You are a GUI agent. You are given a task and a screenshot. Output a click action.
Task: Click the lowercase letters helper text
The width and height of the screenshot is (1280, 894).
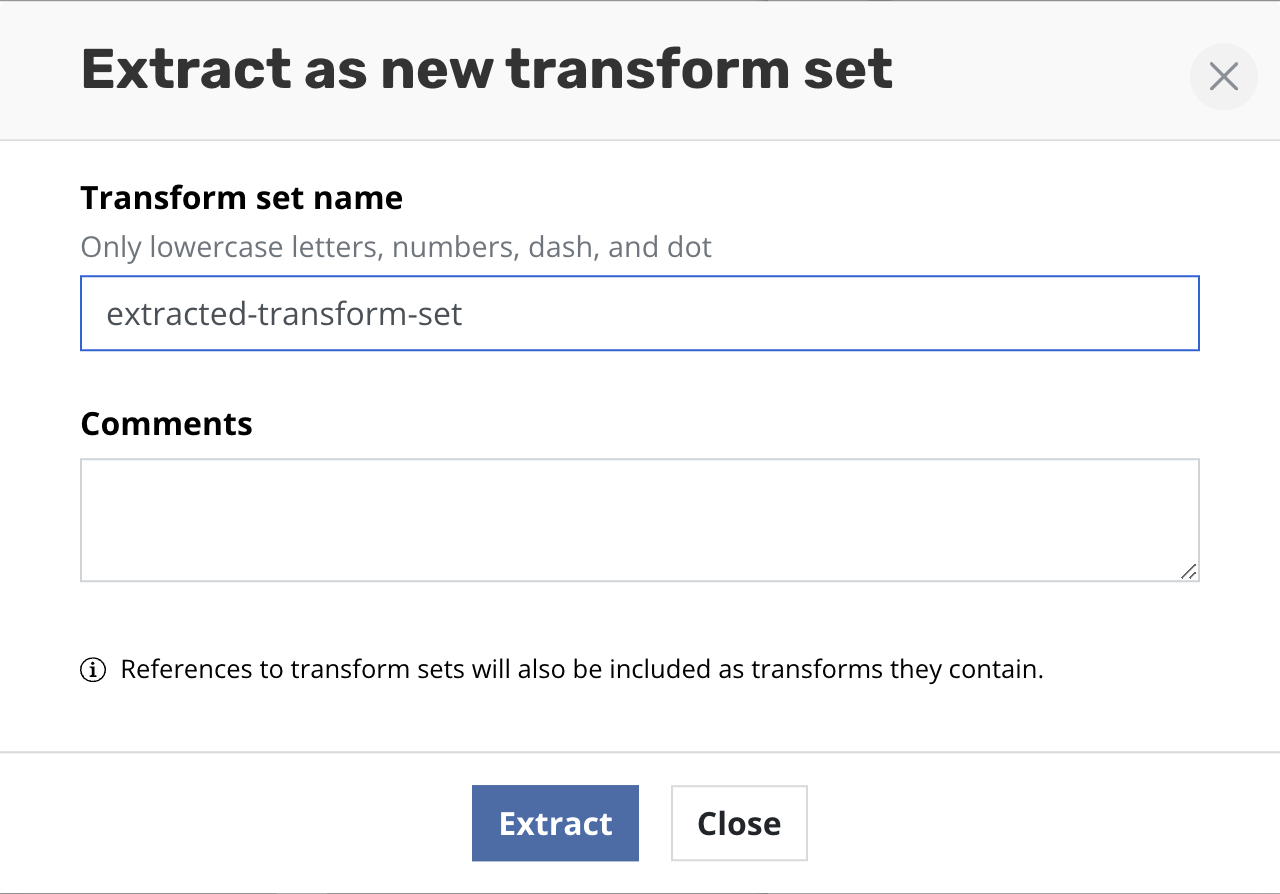point(396,247)
